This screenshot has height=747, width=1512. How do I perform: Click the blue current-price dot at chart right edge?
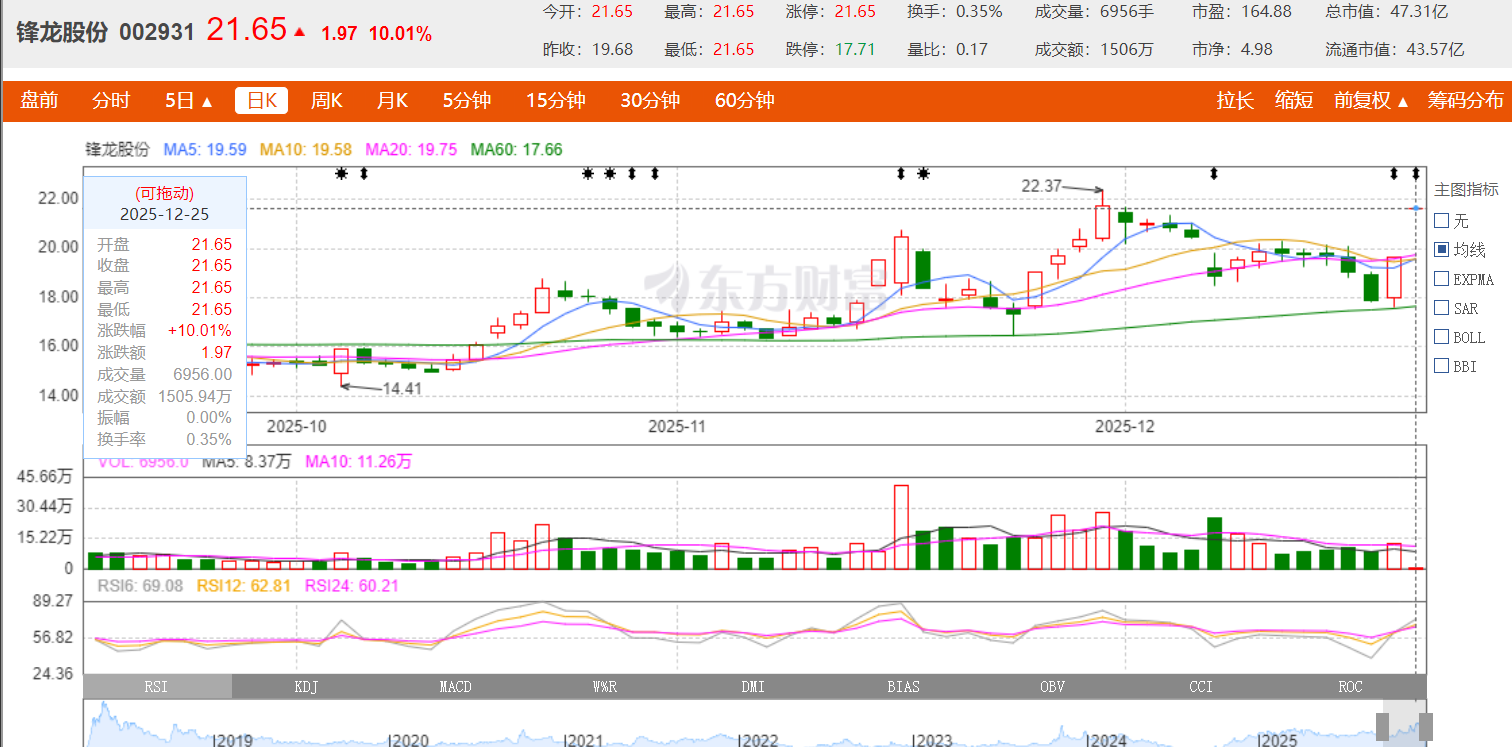click(x=1417, y=208)
